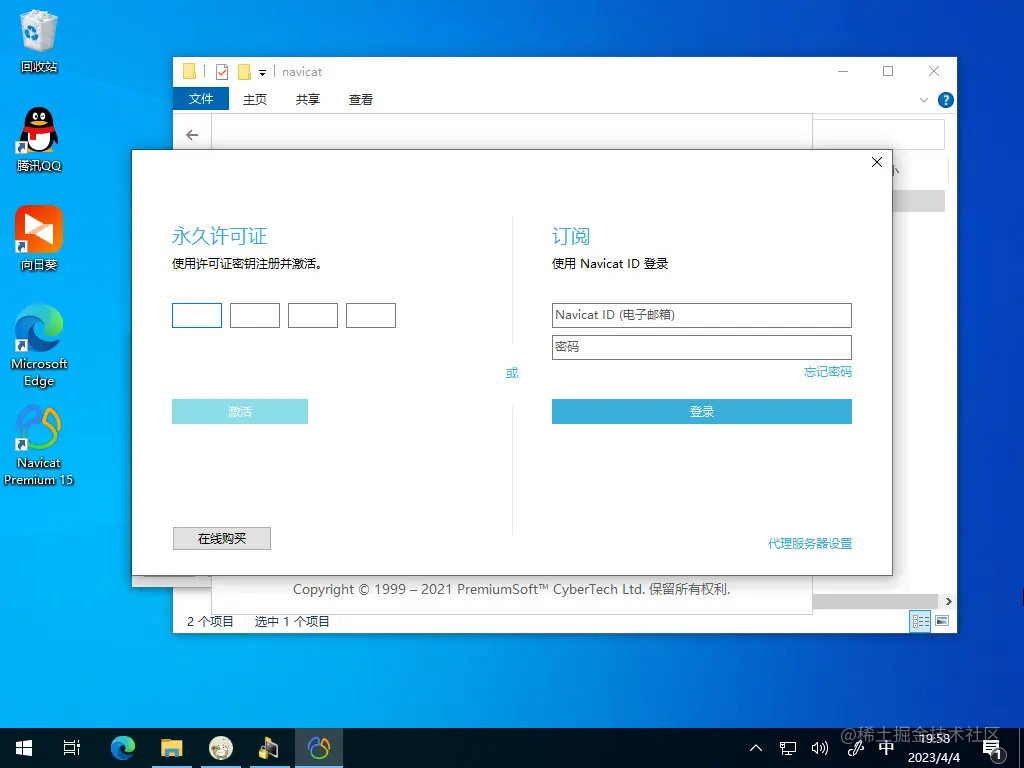Screen dimensions: 1024x768
Task: Click the new folder quick access icon
Action: click(244, 71)
